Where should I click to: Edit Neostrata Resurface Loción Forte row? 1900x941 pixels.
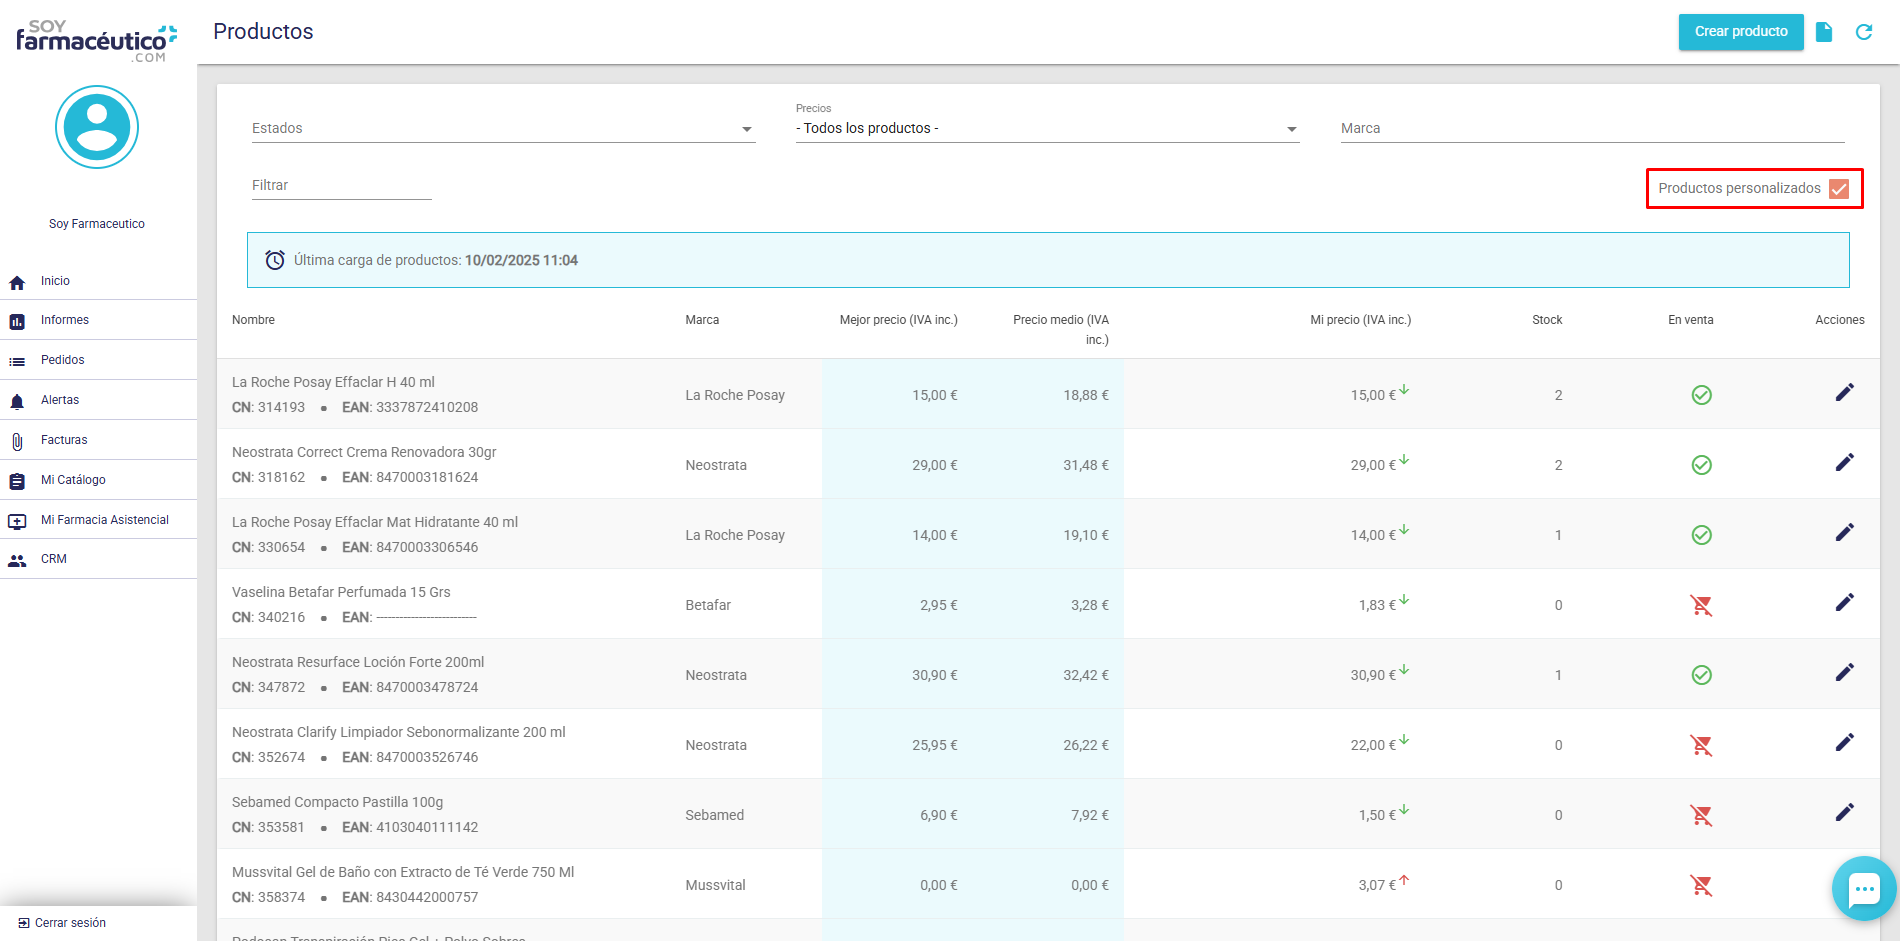coord(1845,672)
